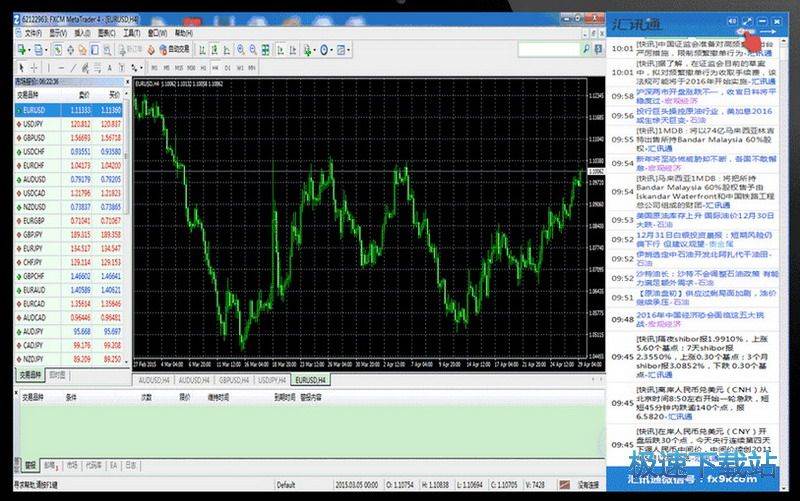The height and width of the screenshot is (501, 800).
Task: Switch to D1 timeframe
Action: coord(228,68)
